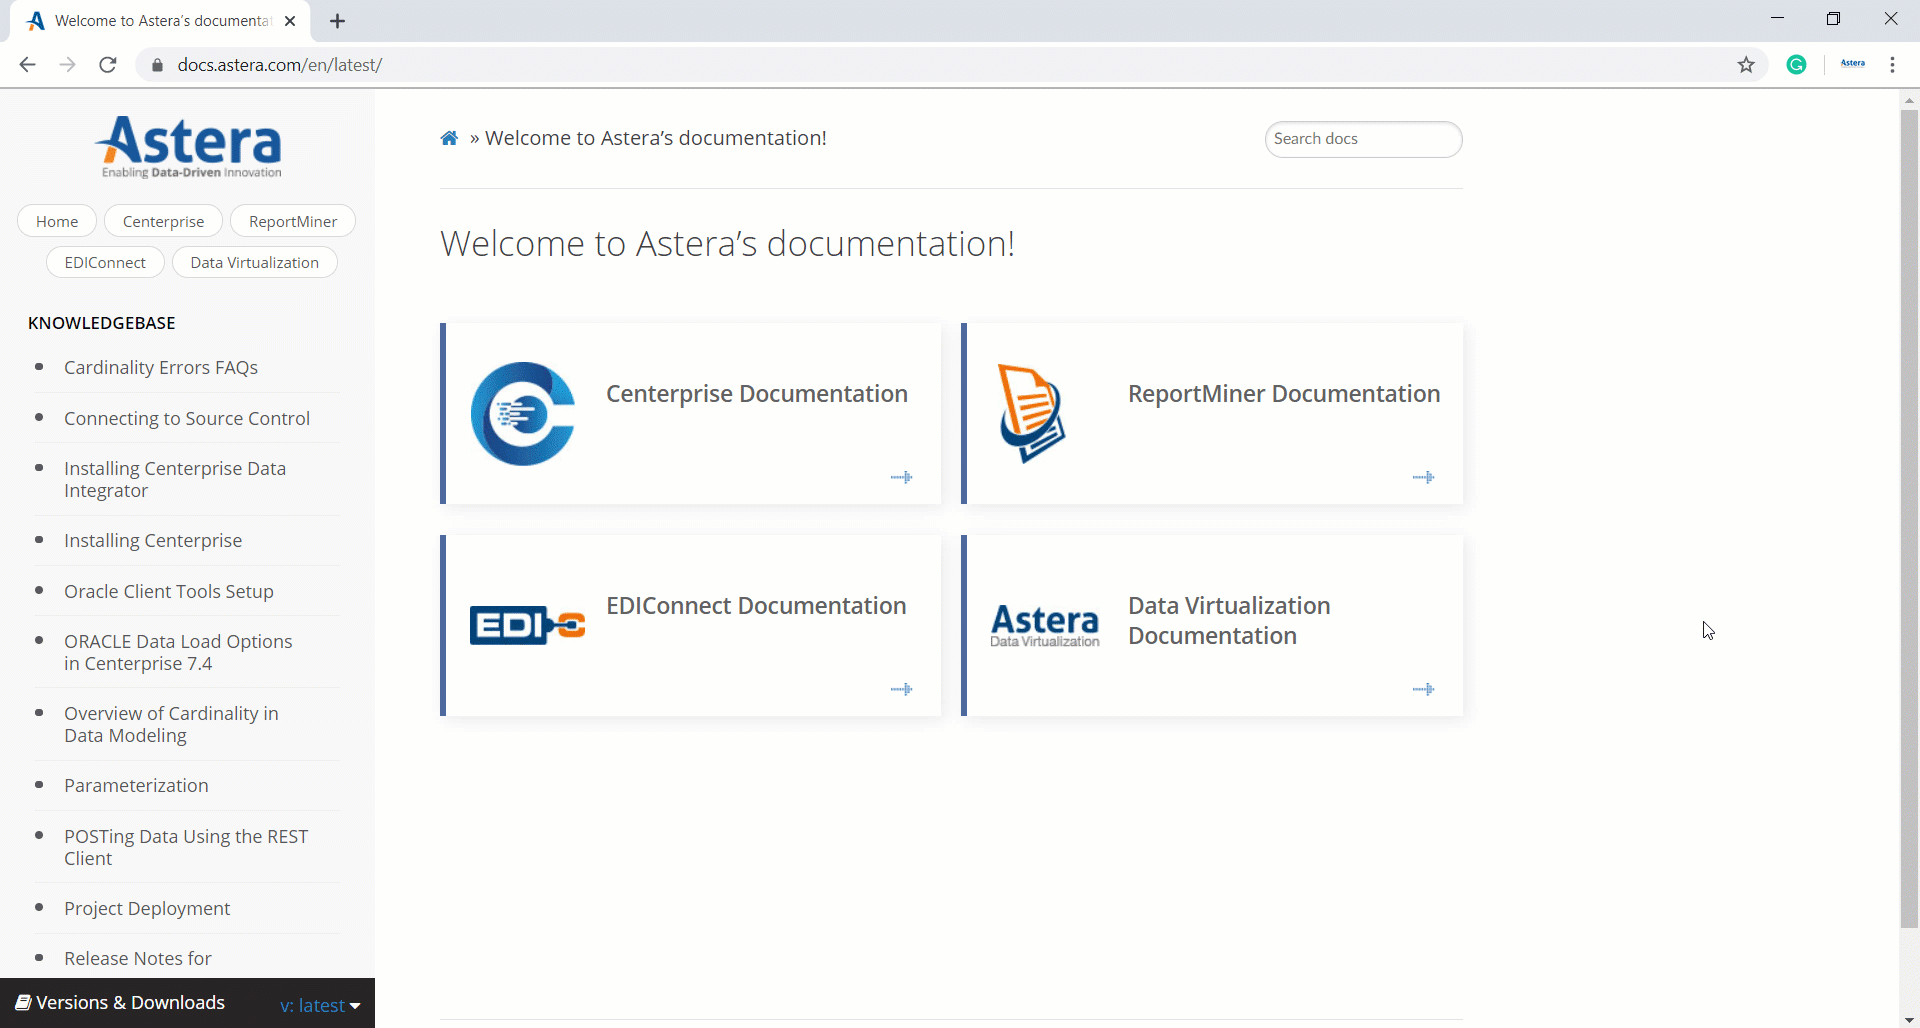Viewport: 1920px width, 1028px height.
Task: Select the Centerprise navigation pill
Action: click(x=163, y=221)
